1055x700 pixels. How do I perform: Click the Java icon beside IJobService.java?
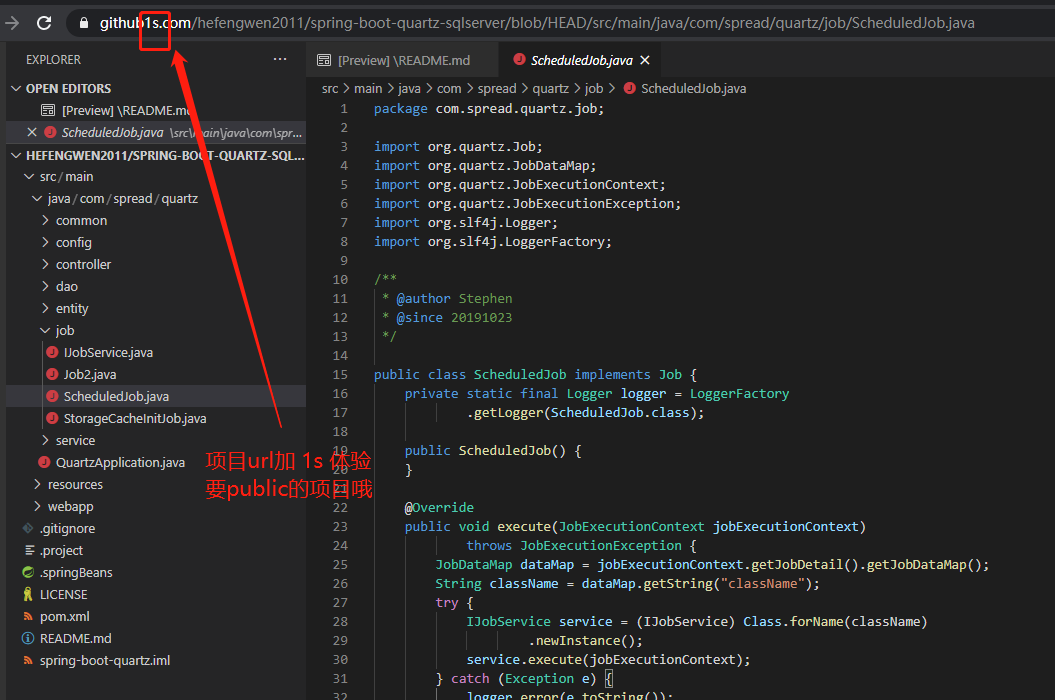tap(52, 352)
